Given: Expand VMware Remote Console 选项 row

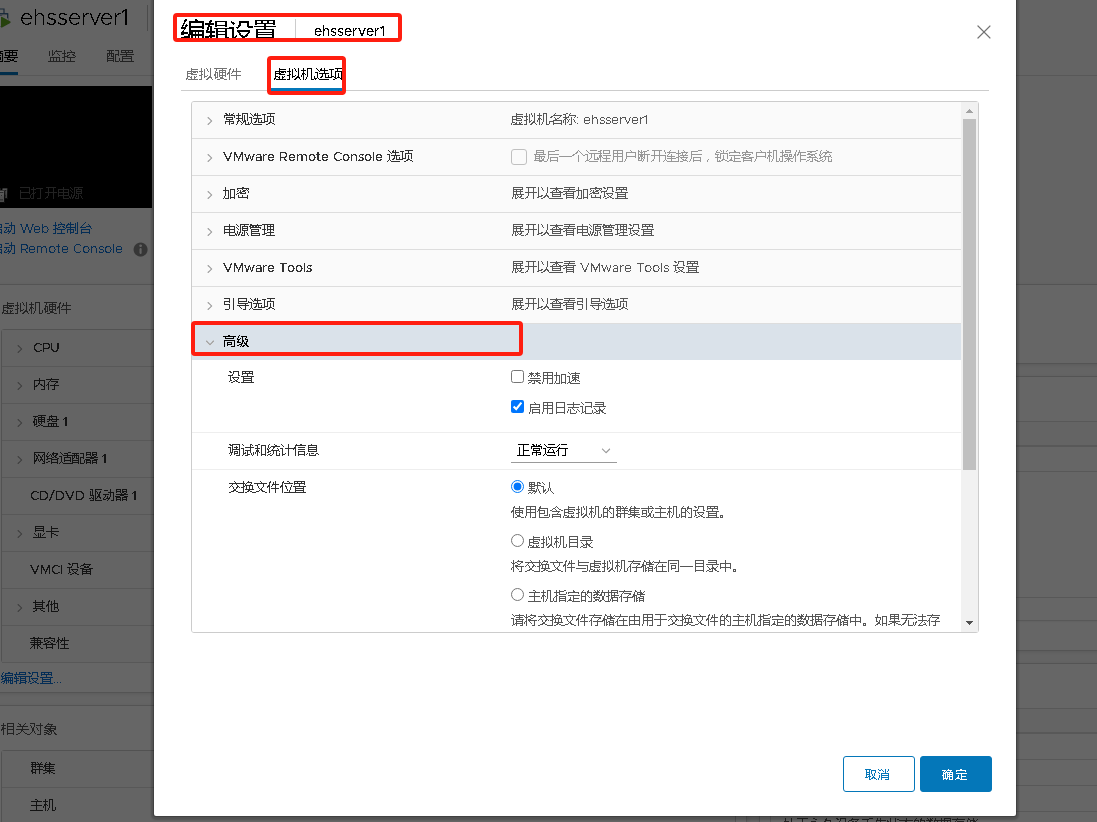Looking at the screenshot, I should (x=209, y=157).
